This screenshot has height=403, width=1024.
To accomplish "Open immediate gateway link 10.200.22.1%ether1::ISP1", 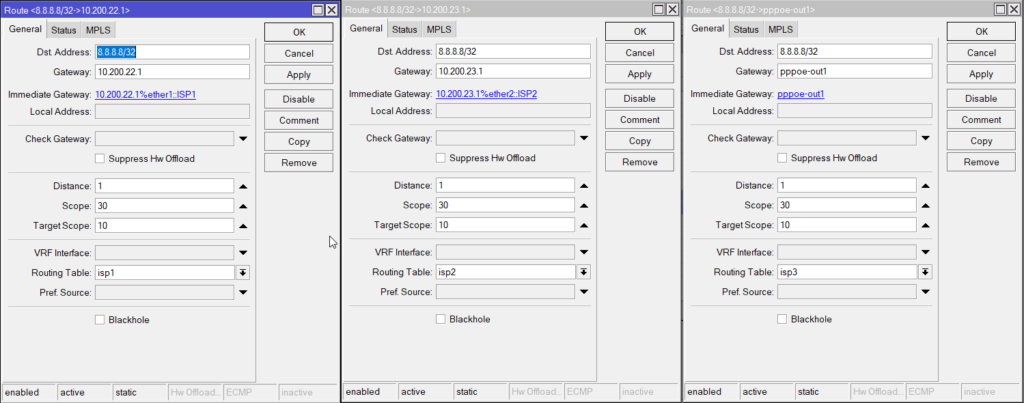I will pos(146,95).
